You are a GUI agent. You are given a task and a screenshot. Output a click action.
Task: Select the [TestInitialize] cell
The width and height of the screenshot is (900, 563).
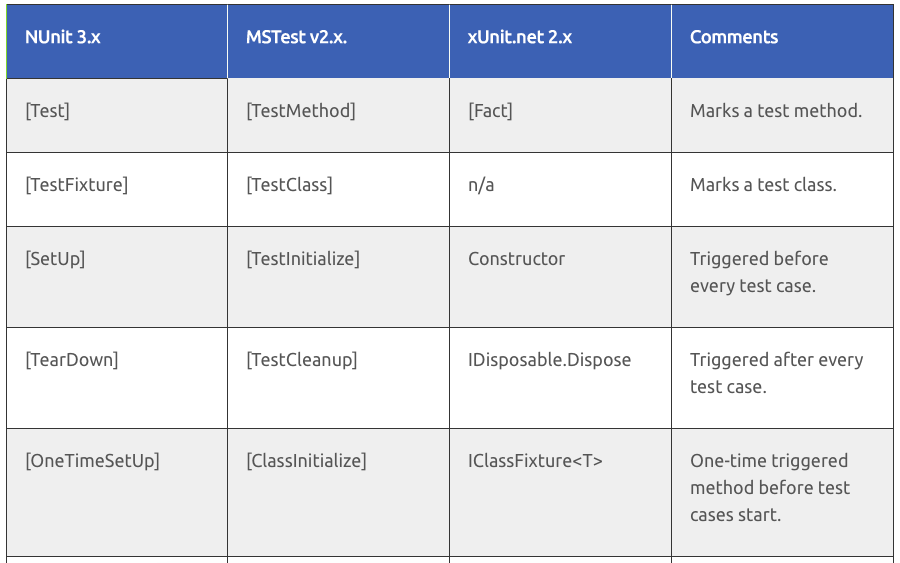pyautogui.click(x=302, y=259)
